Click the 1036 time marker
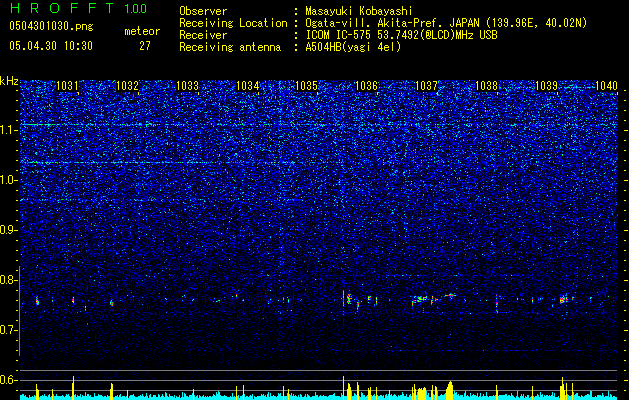This screenshot has width=629, height=400. point(367,85)
